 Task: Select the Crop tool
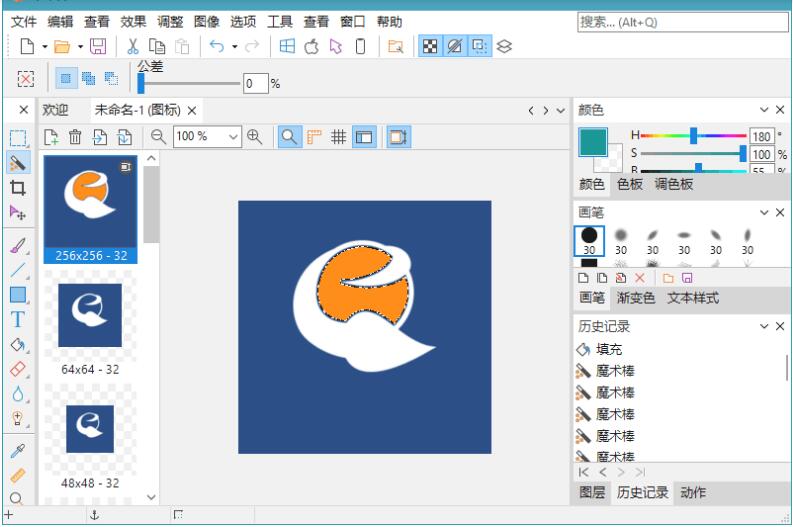click(x=18, y=188)
